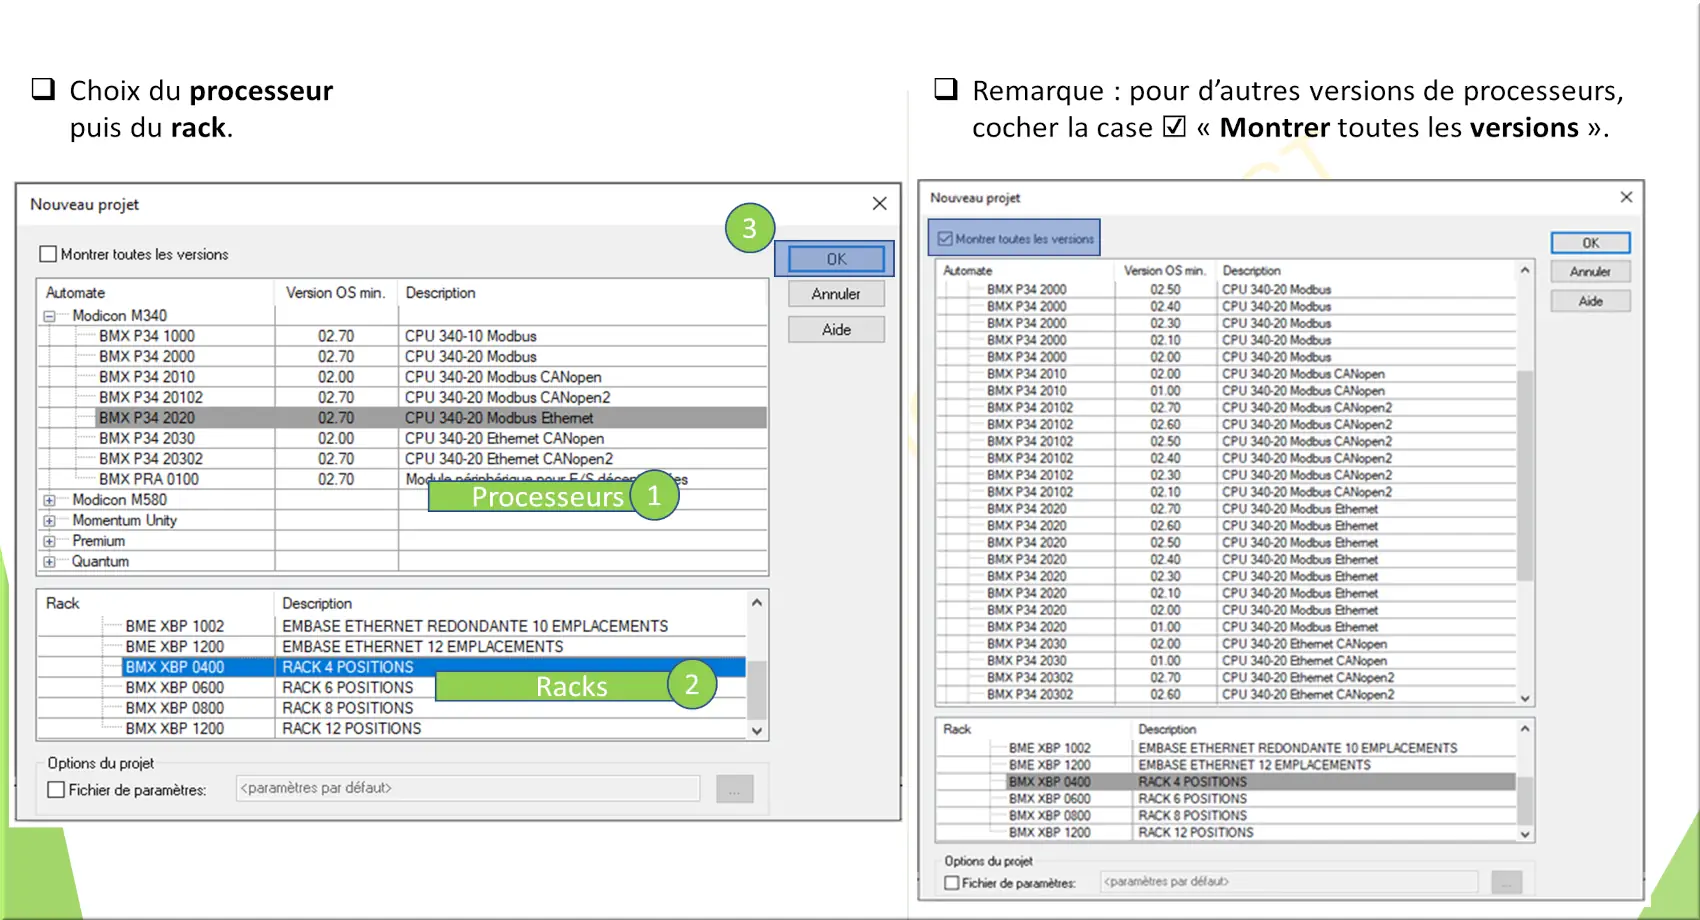This screenshot has width=1700, height=920.
Task: Click browse '...' button in left dialog
Action: point(734,790)
